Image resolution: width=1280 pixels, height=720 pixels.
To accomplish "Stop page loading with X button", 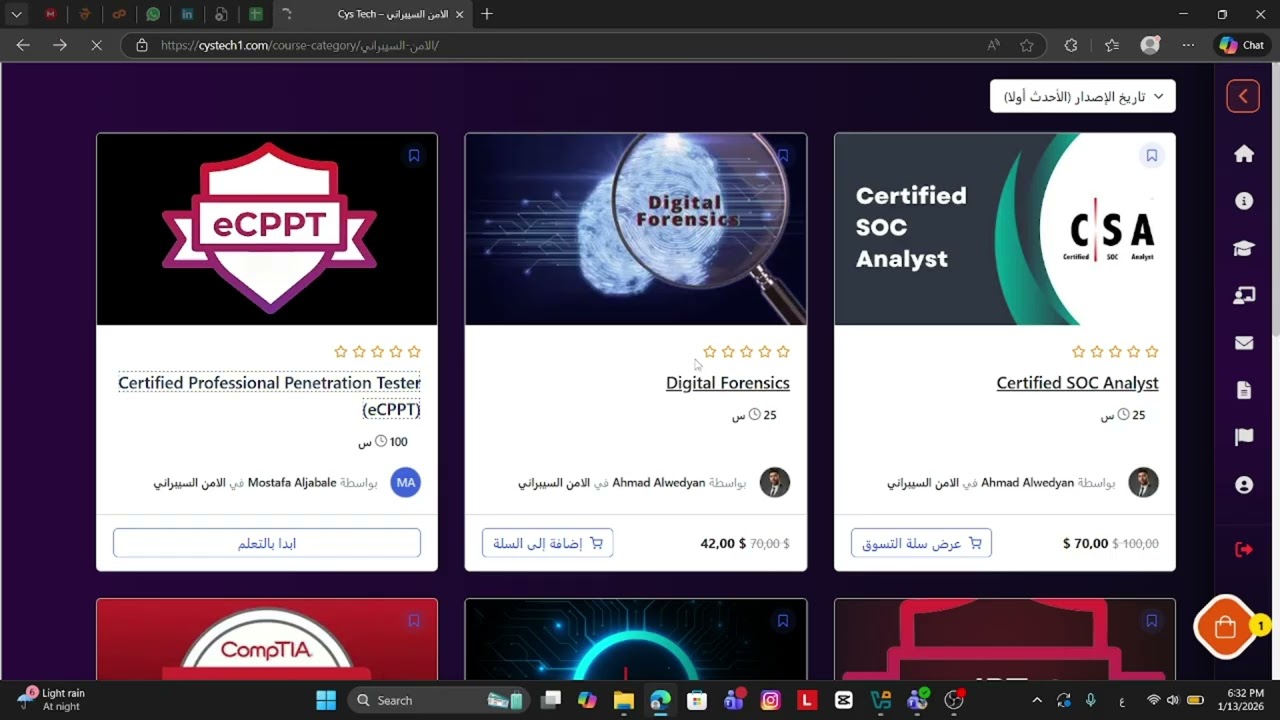I will coord(96,45).
